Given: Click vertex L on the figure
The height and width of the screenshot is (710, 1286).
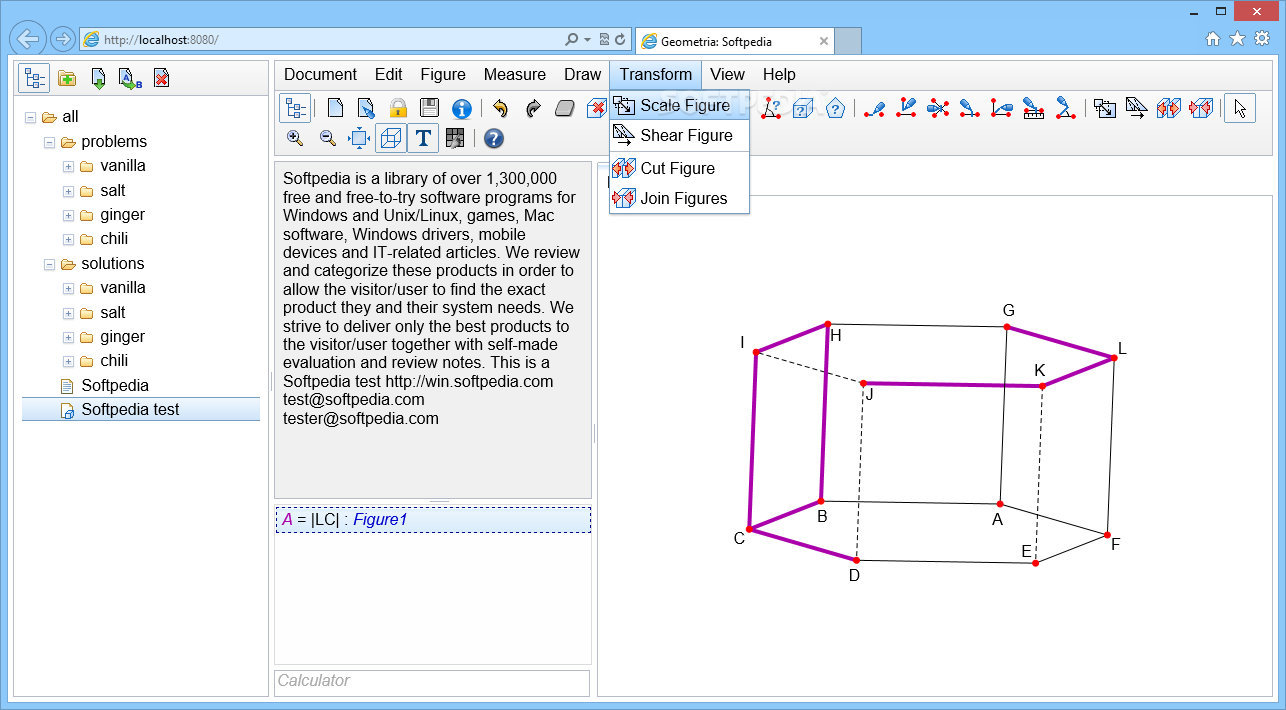Looking at the screenshot, I should pos(1114,357).
